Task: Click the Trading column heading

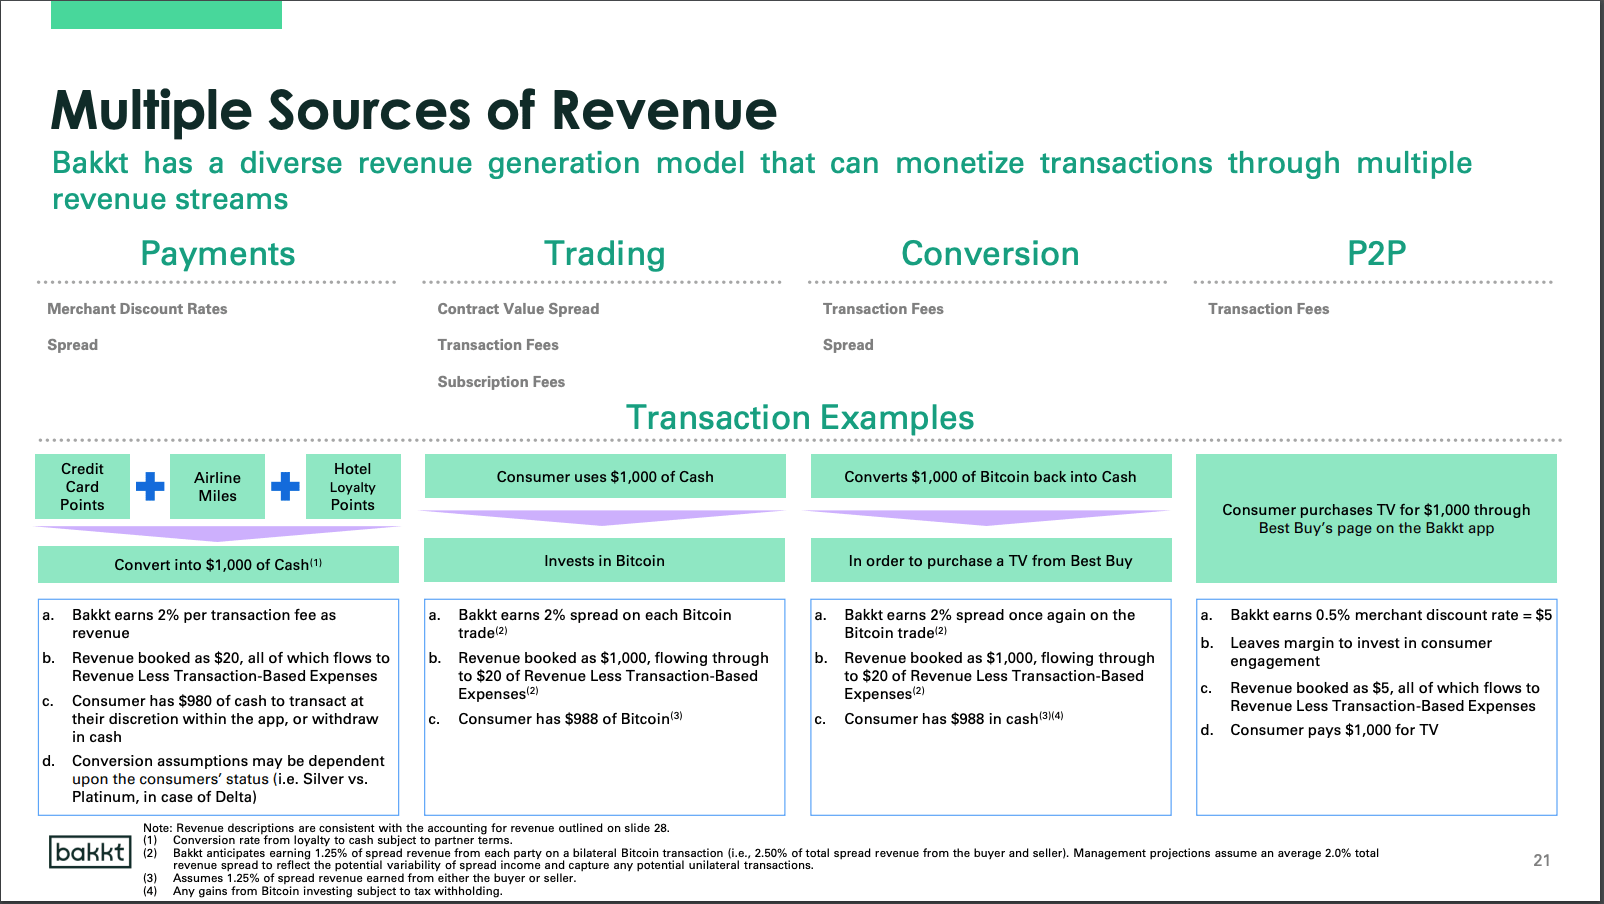Action: pyautogui.click(x=604, y=254)
